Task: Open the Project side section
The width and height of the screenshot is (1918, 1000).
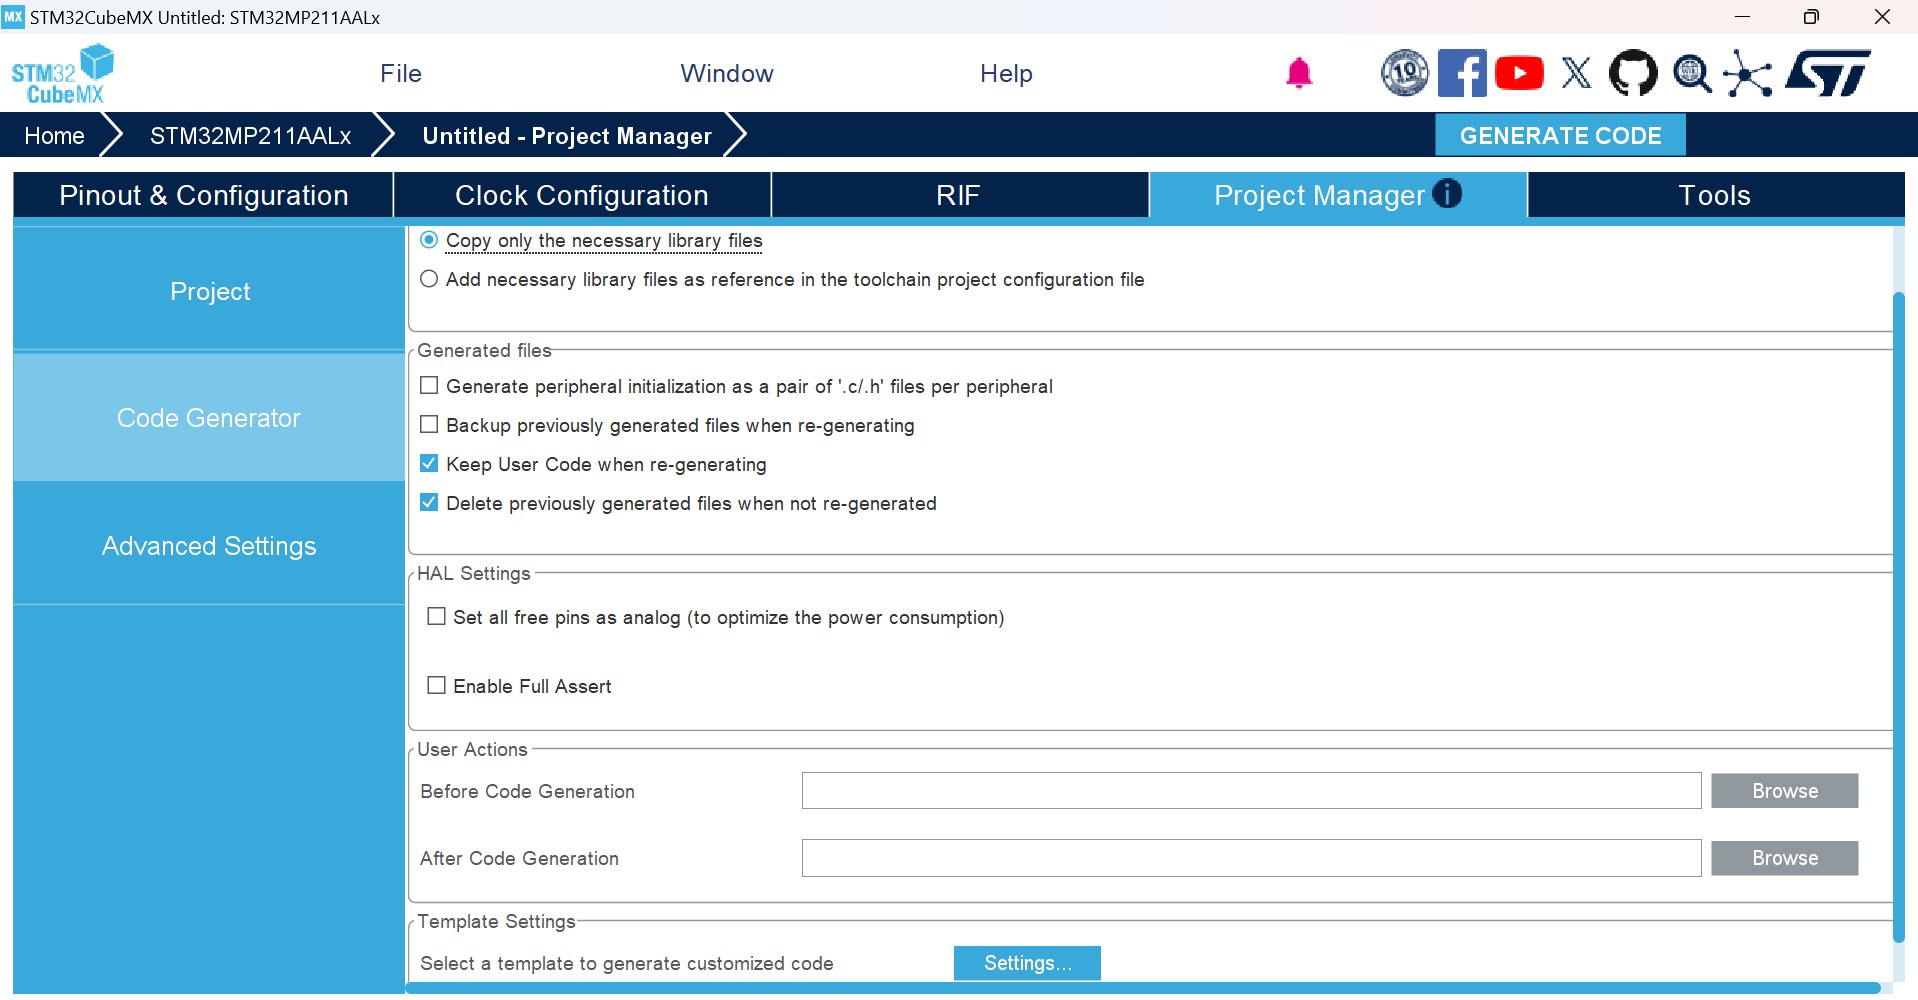Action: pos(209,291)
